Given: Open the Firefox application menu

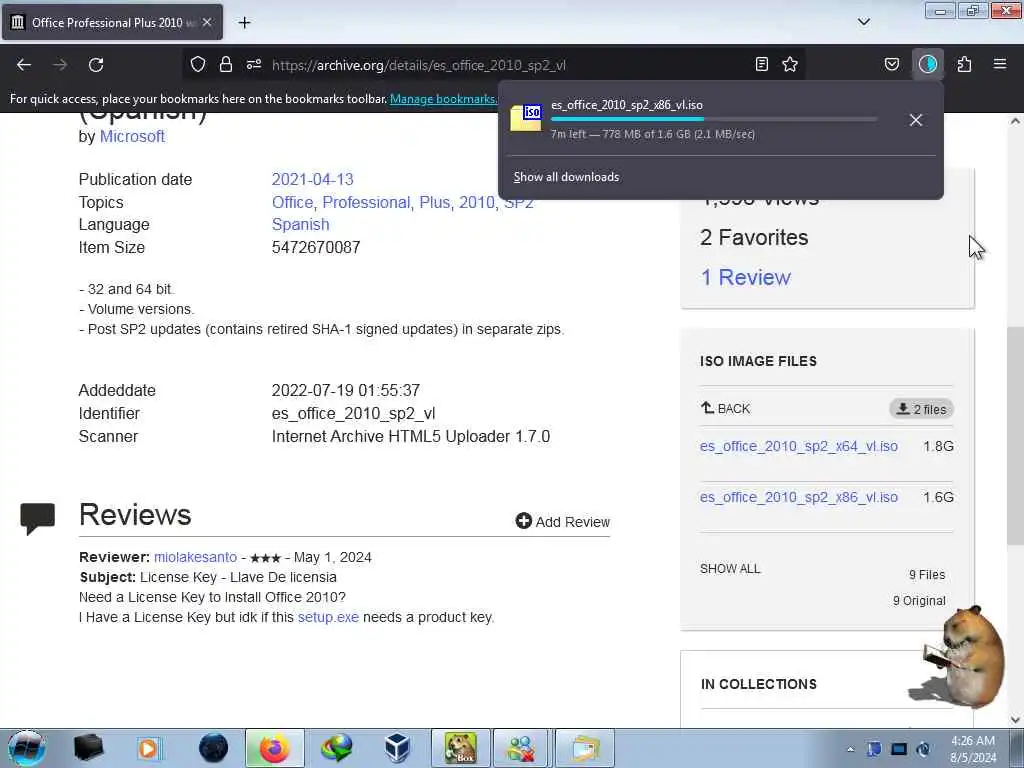Looking at the screenshot, I should coord(1000,64).
